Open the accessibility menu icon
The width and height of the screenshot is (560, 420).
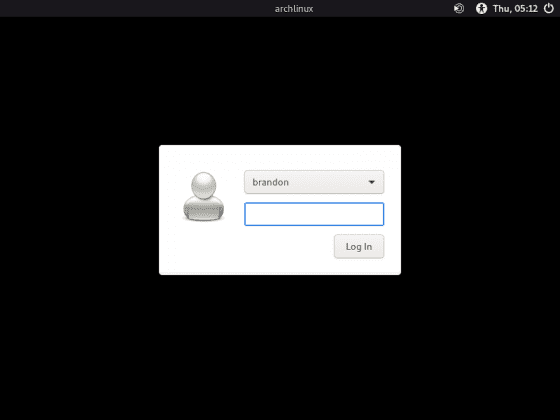tap(481, 8)
